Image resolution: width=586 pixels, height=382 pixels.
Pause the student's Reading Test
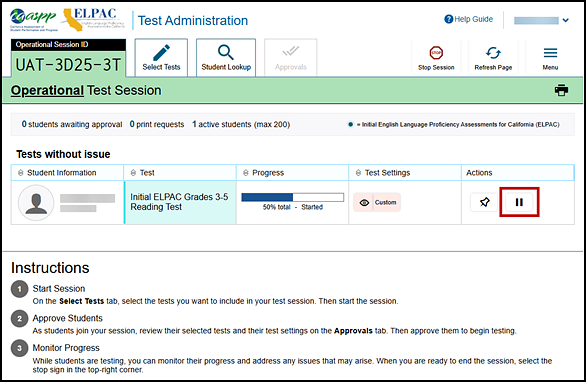tap(519, 202)
